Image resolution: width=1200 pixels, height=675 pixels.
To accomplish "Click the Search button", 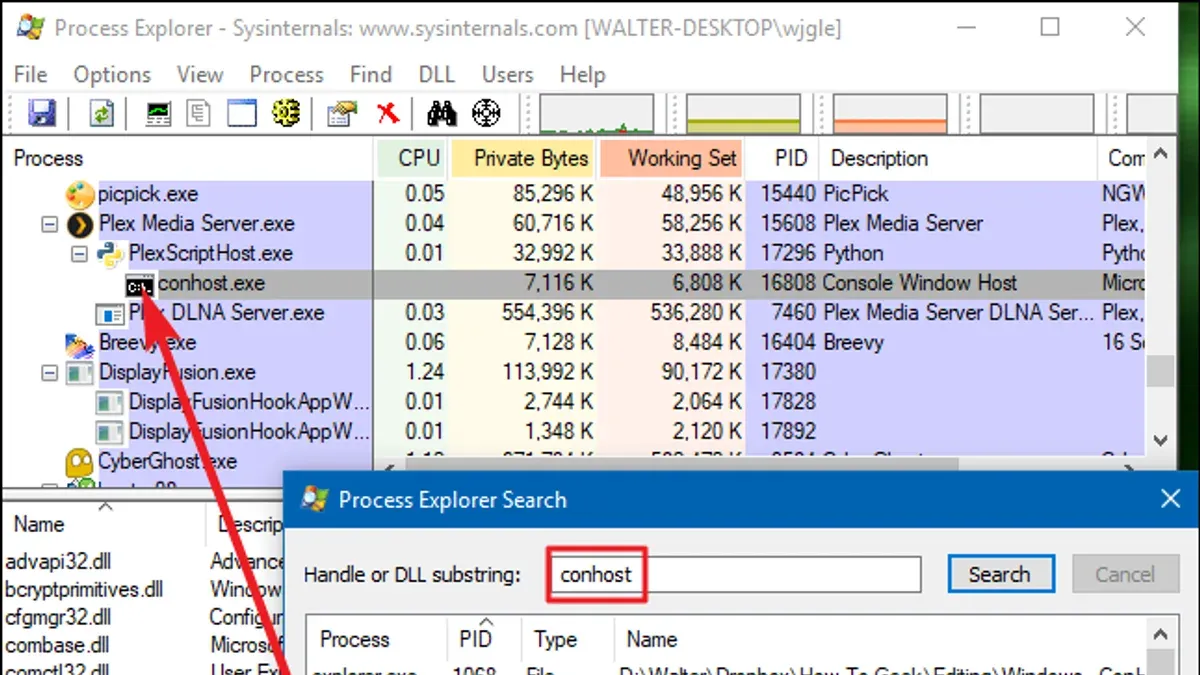I will (1000, 574).
